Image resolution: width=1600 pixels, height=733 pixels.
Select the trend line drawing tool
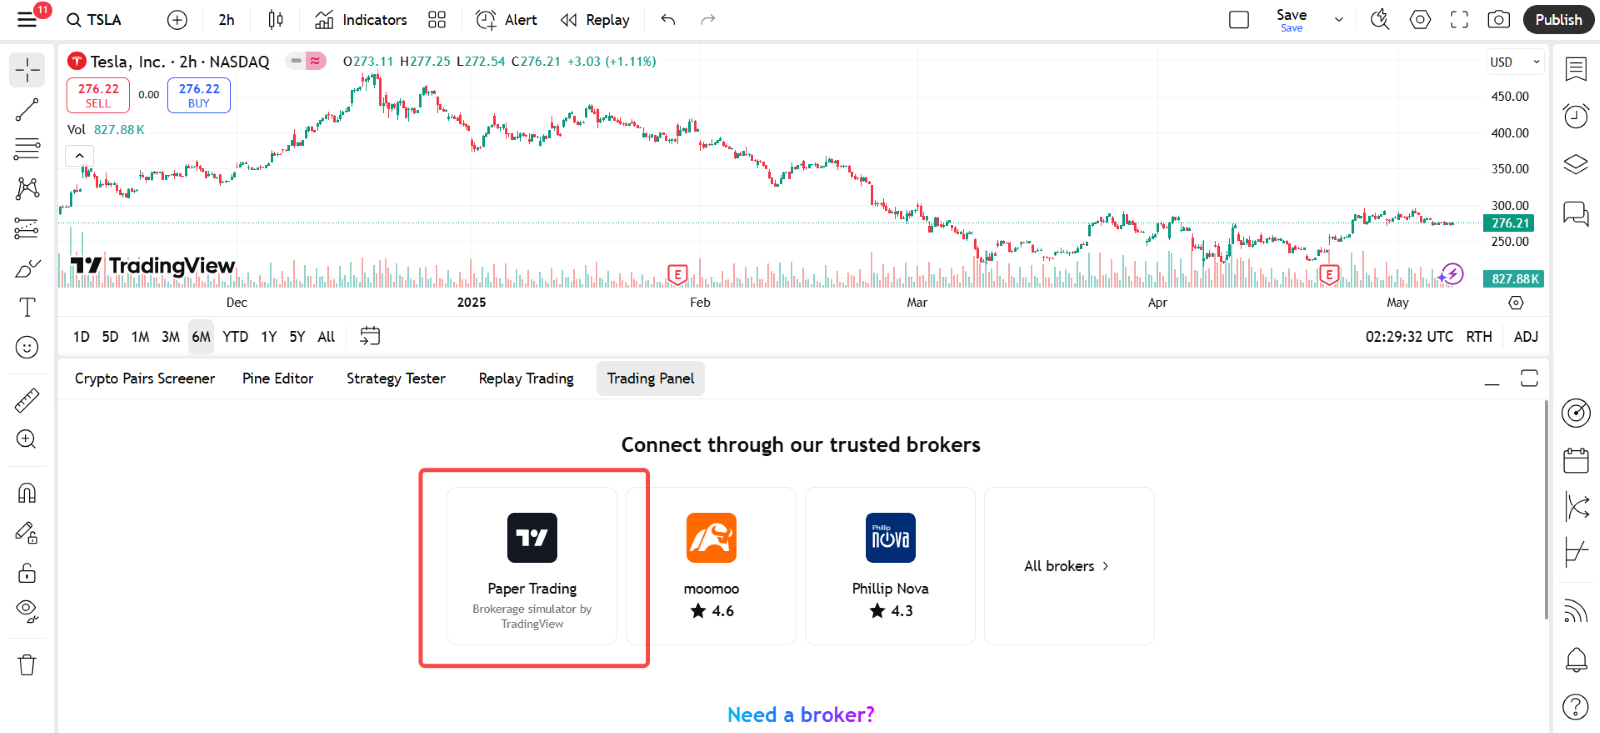coord(27,109)
